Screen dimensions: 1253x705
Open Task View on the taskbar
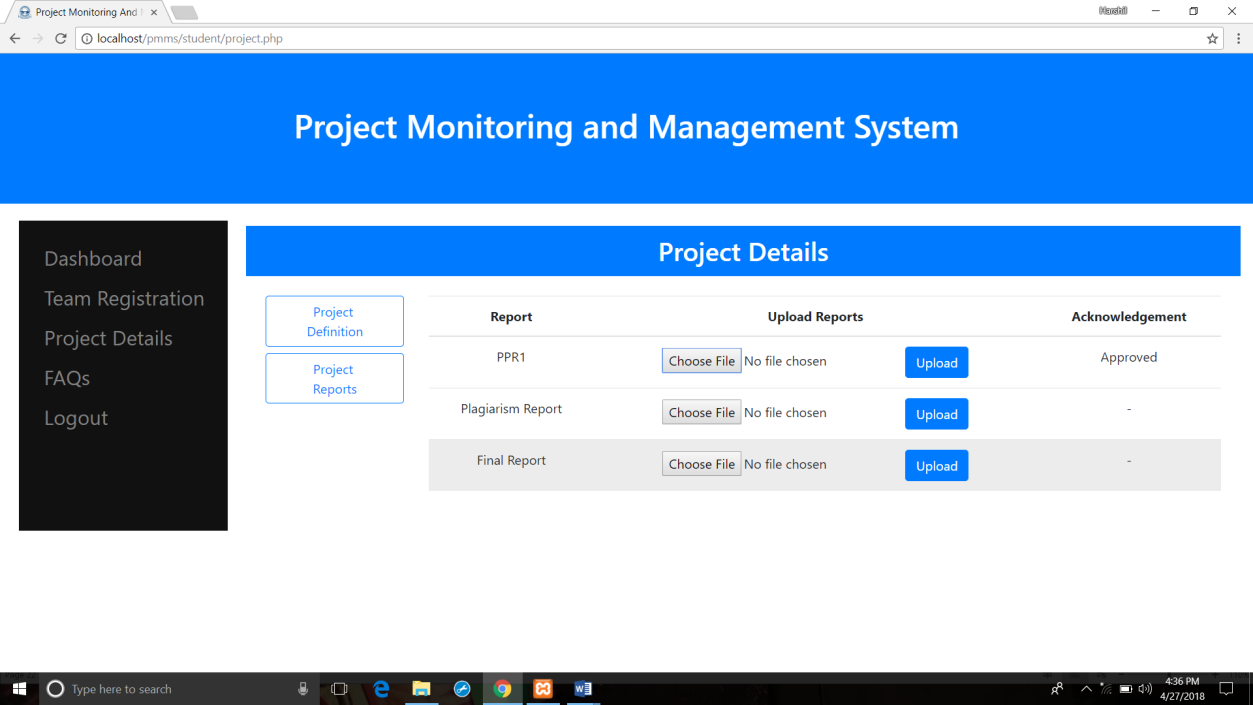click(339, 689)
